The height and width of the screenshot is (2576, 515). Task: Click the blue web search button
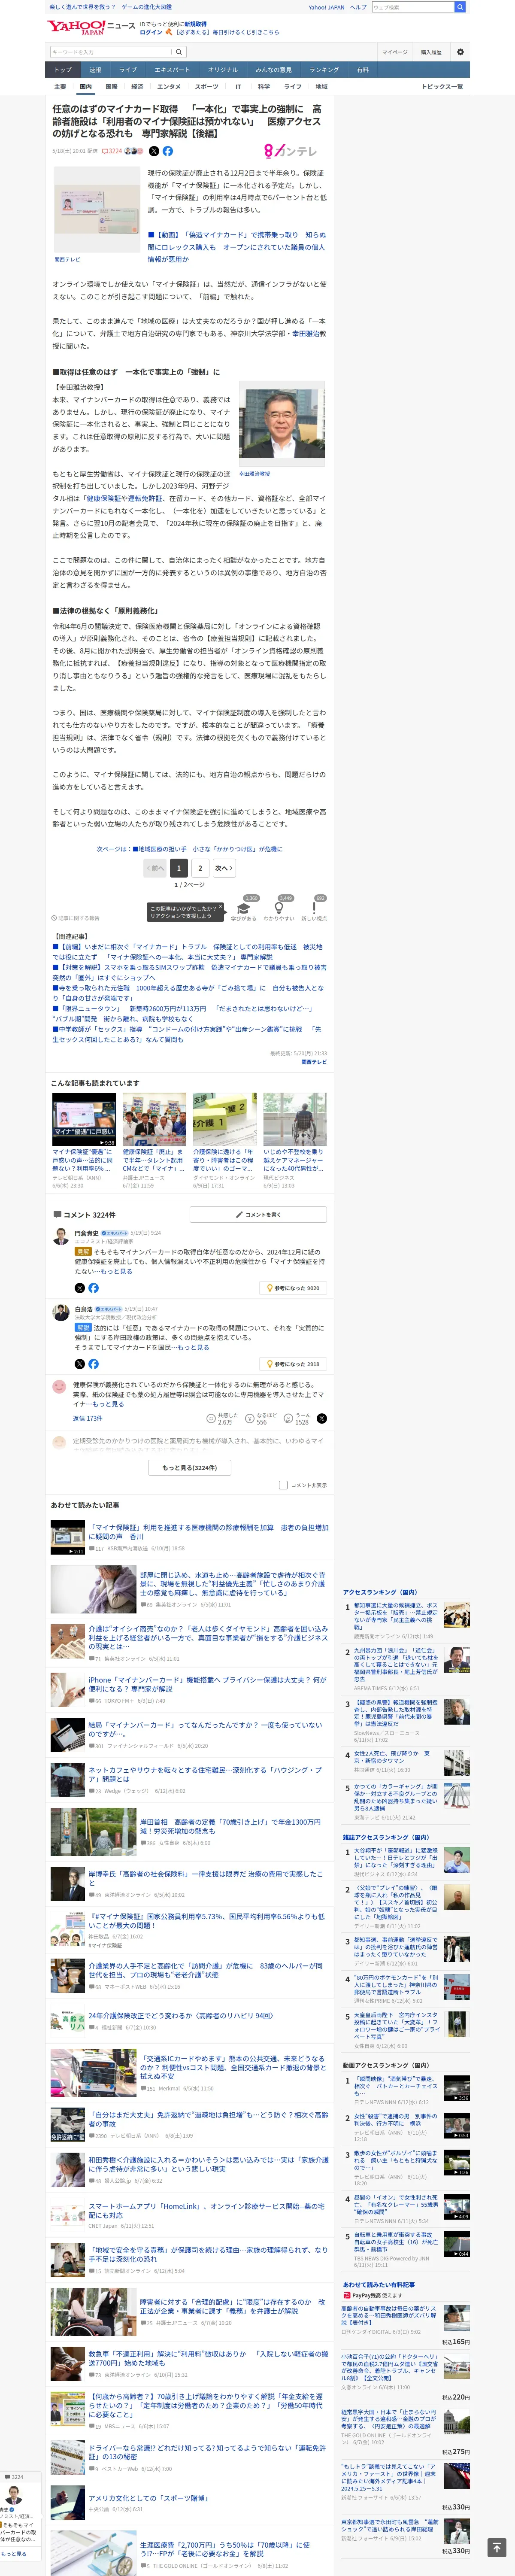(460, 7)
